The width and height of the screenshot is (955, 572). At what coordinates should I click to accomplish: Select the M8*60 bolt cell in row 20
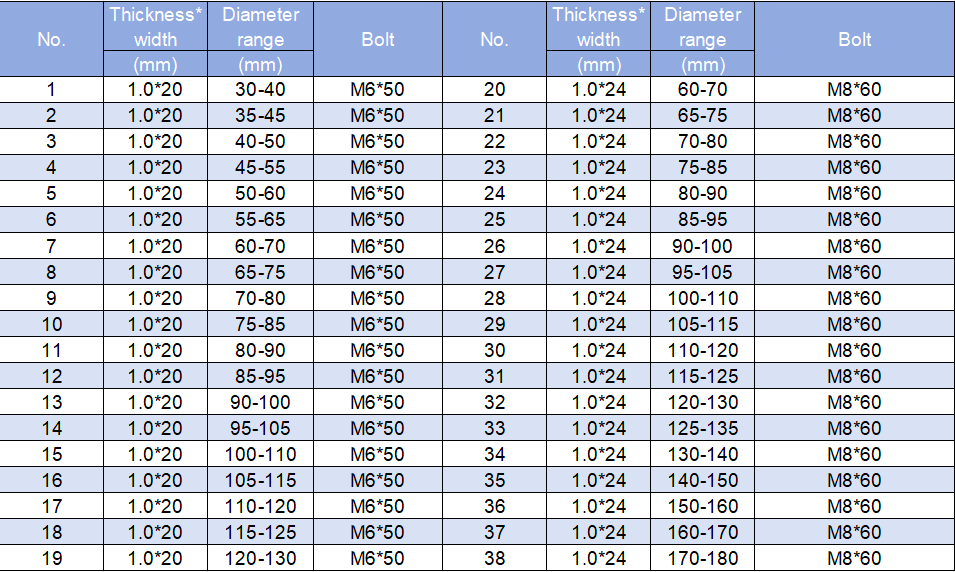pos(855,90)
